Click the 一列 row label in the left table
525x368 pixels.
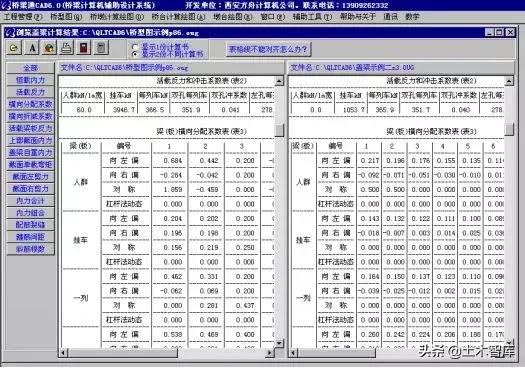[x=80, y=298]
